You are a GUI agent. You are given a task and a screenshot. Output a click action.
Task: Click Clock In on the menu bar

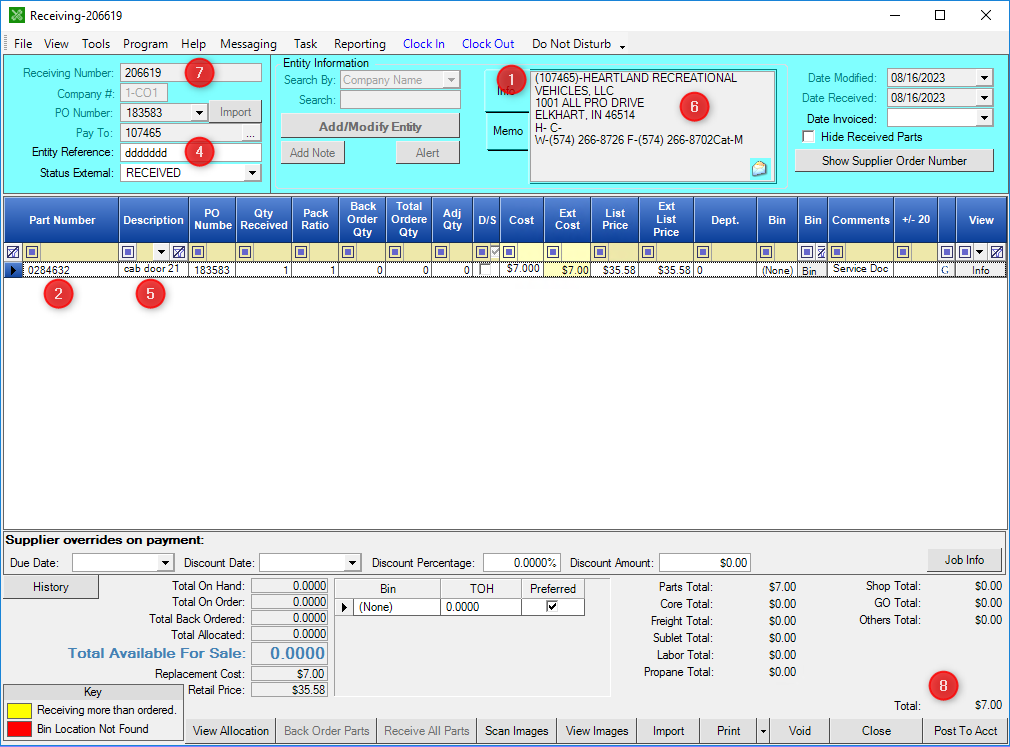(x=424, y=44)
